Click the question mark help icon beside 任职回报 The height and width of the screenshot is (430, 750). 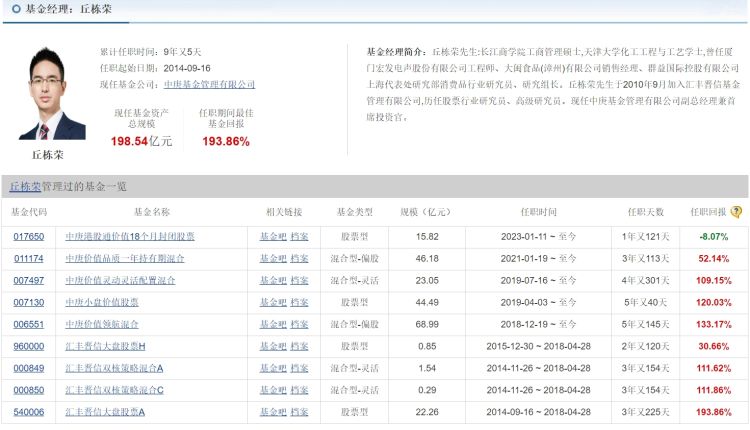point(737,212)
